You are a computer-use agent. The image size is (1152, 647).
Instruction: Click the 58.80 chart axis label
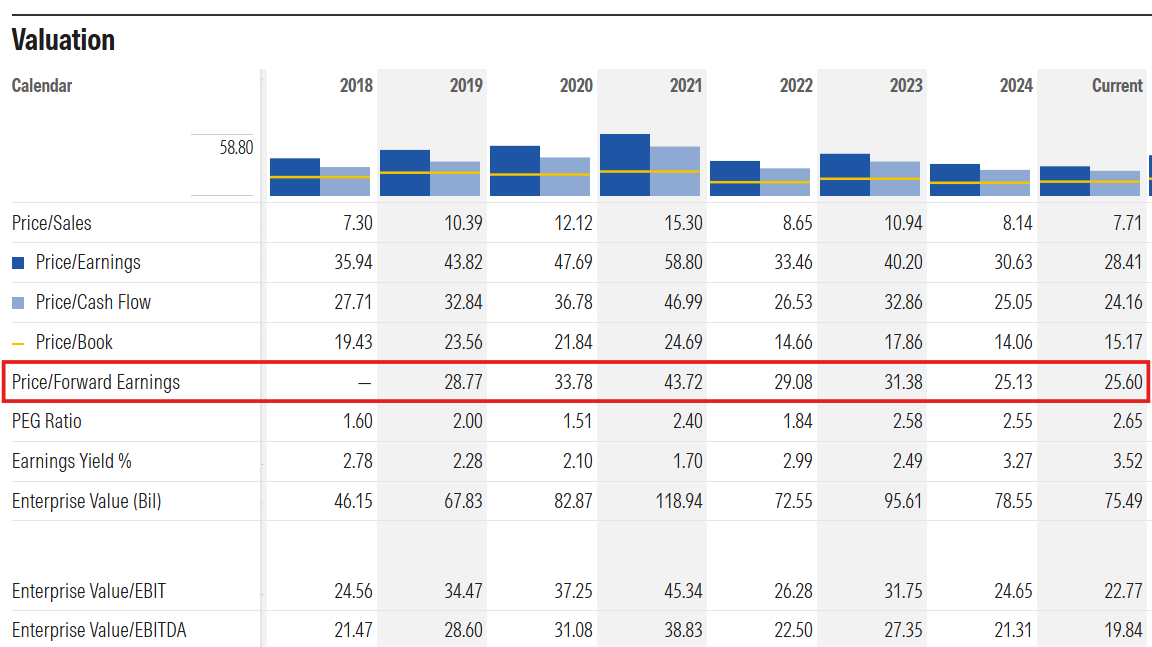tap(236, 147)
